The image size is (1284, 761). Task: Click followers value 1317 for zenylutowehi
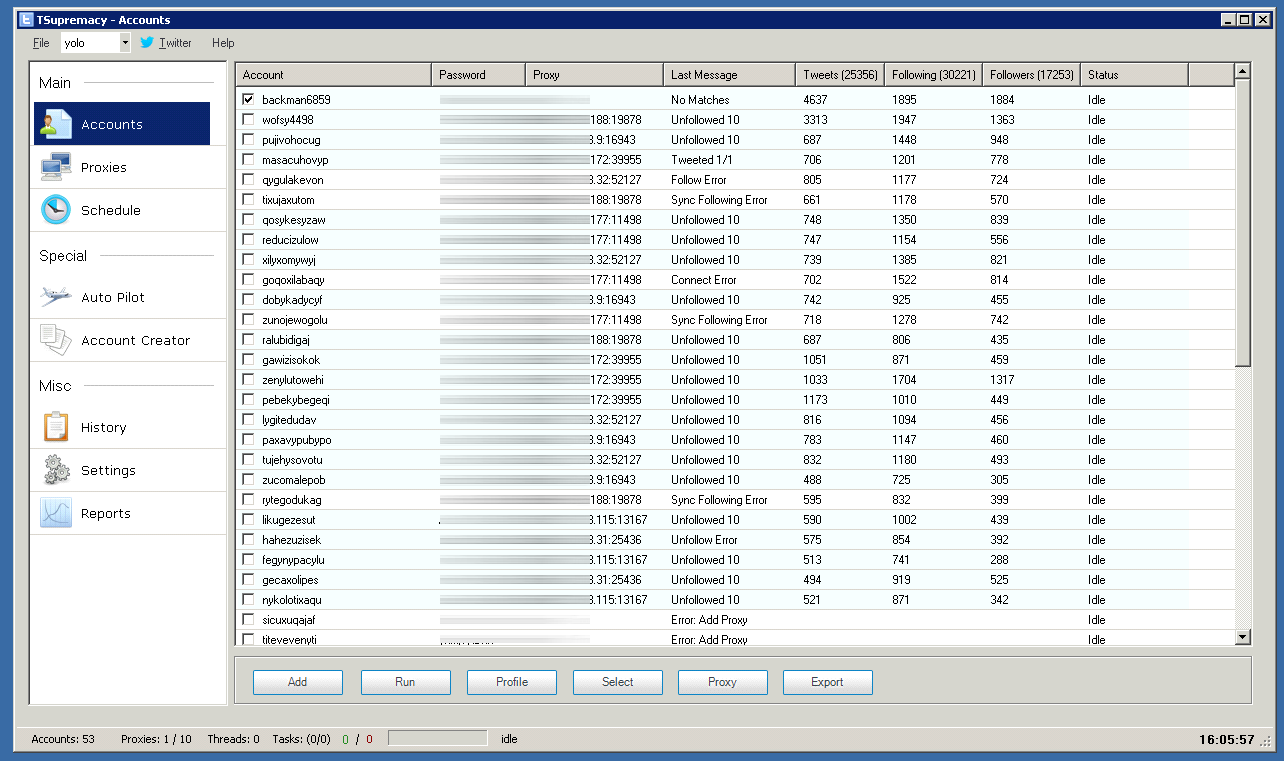pyautogui.click(x=1002, y=380)
